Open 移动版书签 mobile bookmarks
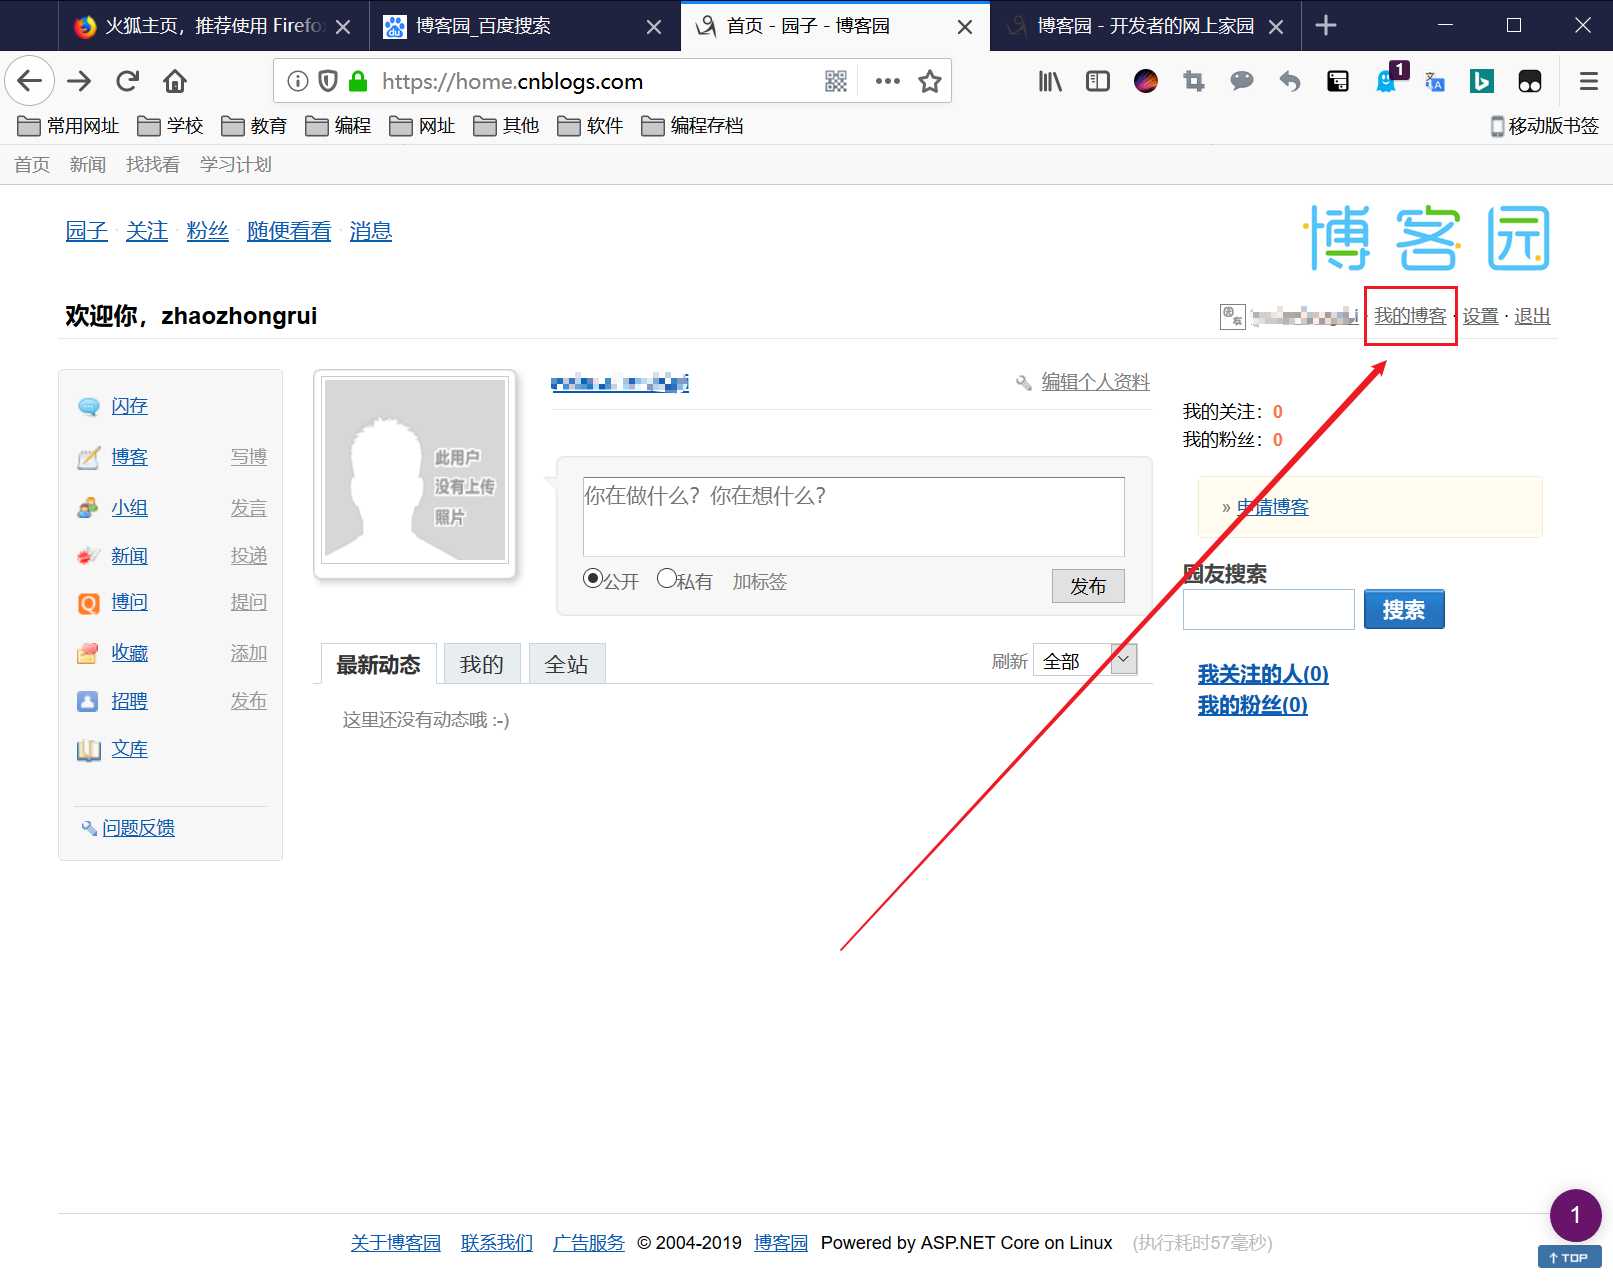Image resolution: width=1613 pixels, height=1287 pixels. point(1545,126)
